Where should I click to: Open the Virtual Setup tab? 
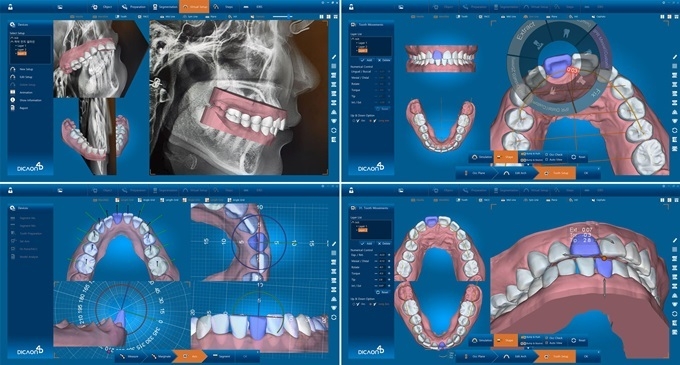195,7
